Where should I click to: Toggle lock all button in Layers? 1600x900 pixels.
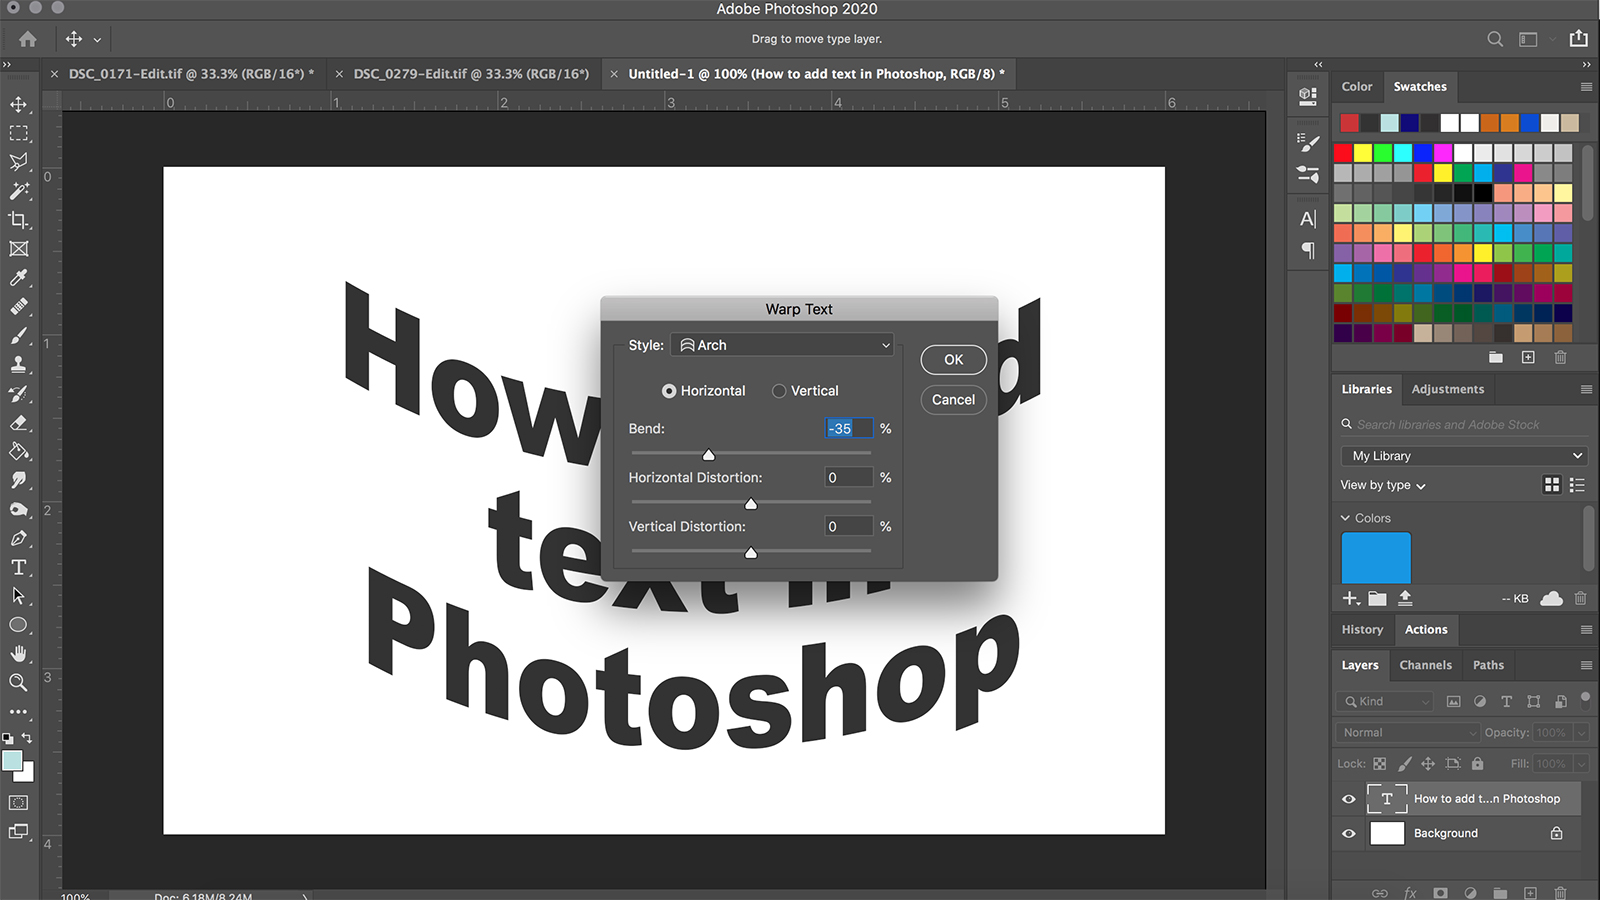[1477, 763]
